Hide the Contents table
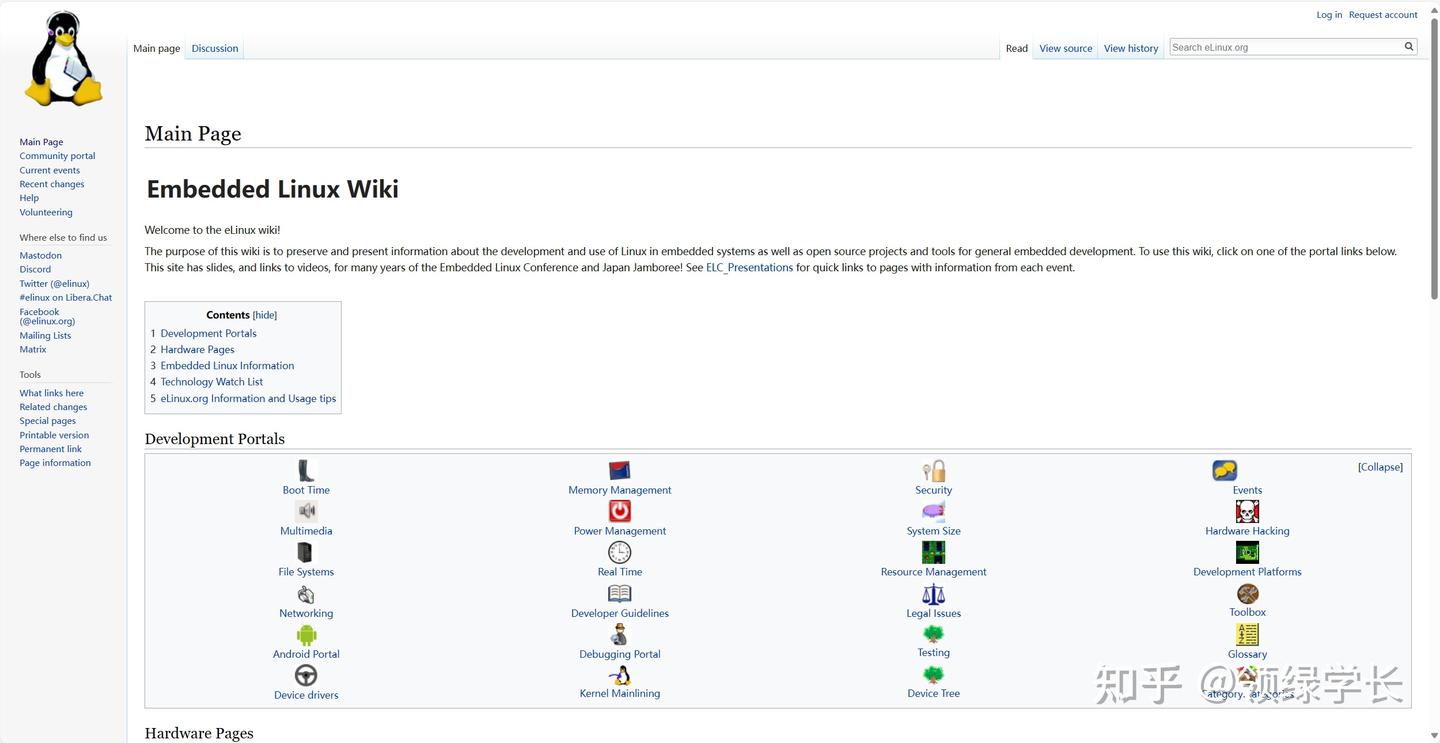 click(265, 315)
